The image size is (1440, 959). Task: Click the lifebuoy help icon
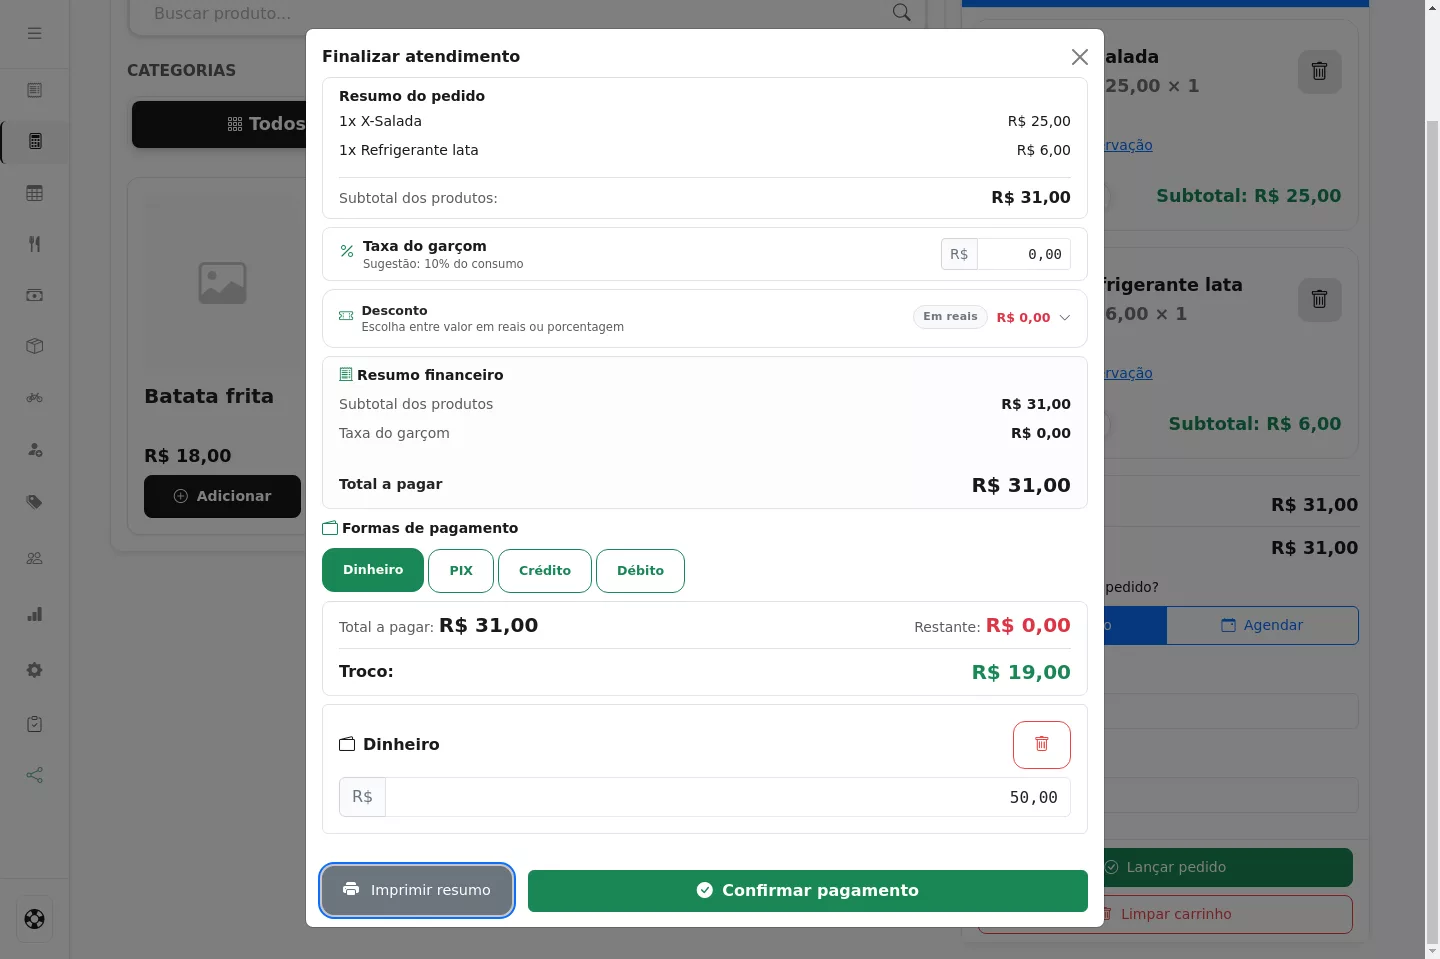pyautogui.click(x=35, y=919)
